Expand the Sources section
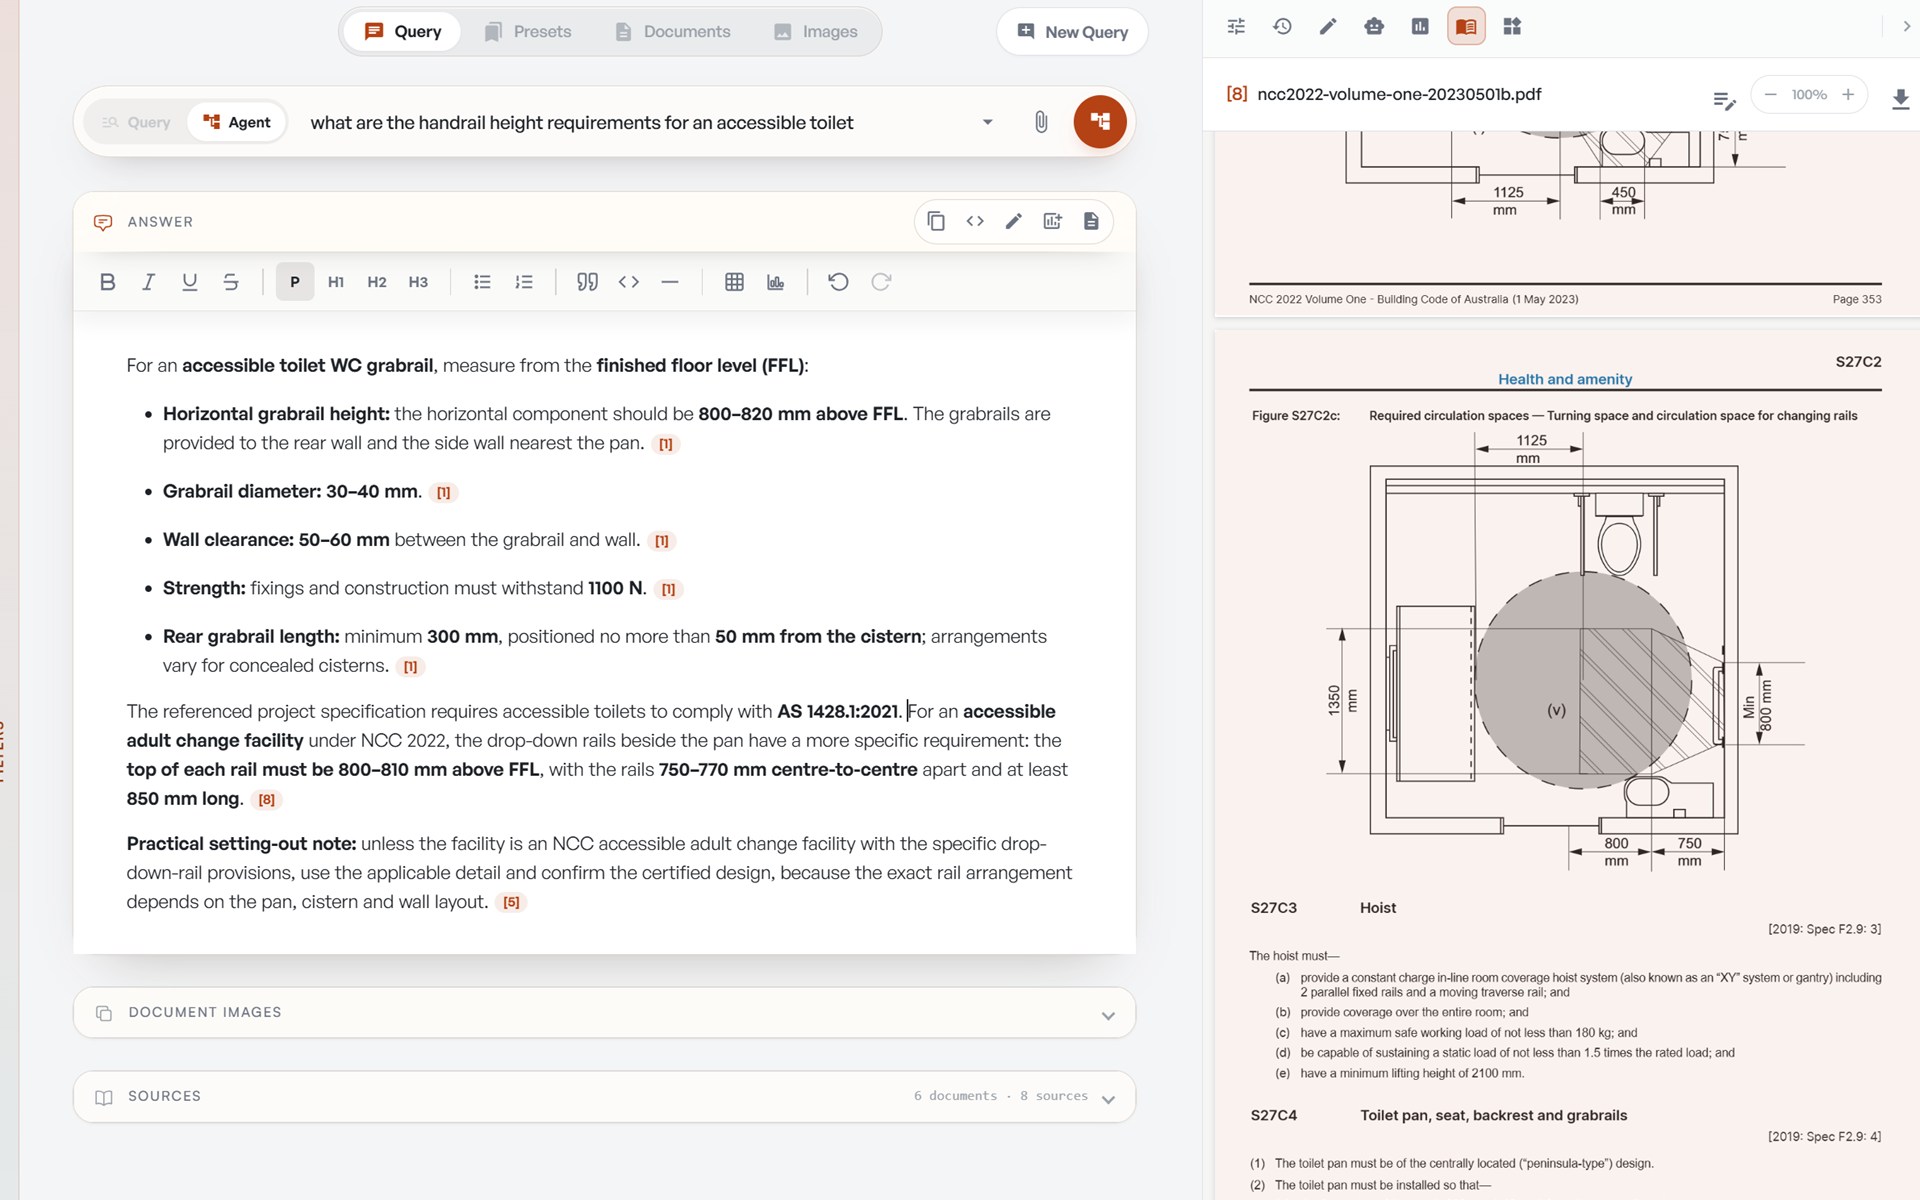This screenshot has width=1920, height=1200. coord(604,1097)
